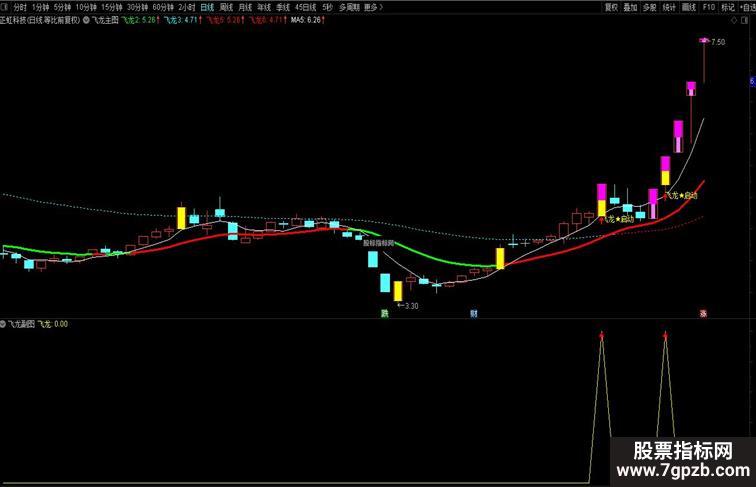Select the 30分钟 period tab
This screenshot has width=756, height=487.
coord(137,7)
